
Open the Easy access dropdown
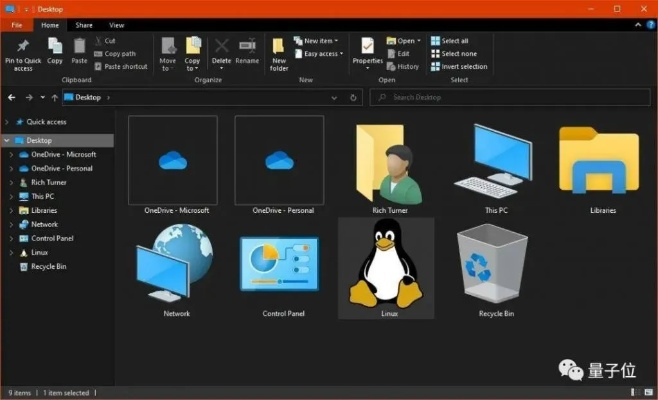pos(322,54)
